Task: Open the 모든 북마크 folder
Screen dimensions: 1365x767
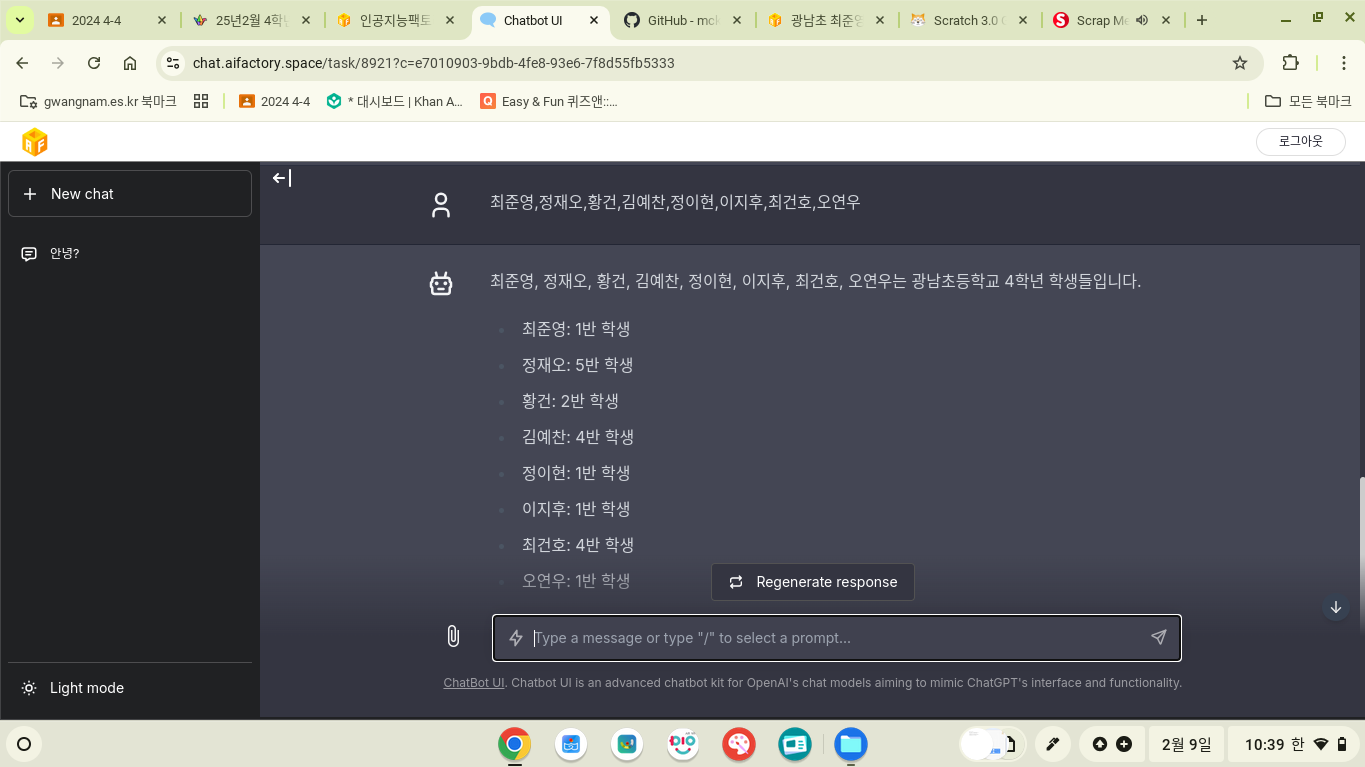Action: pos(1308,101)
